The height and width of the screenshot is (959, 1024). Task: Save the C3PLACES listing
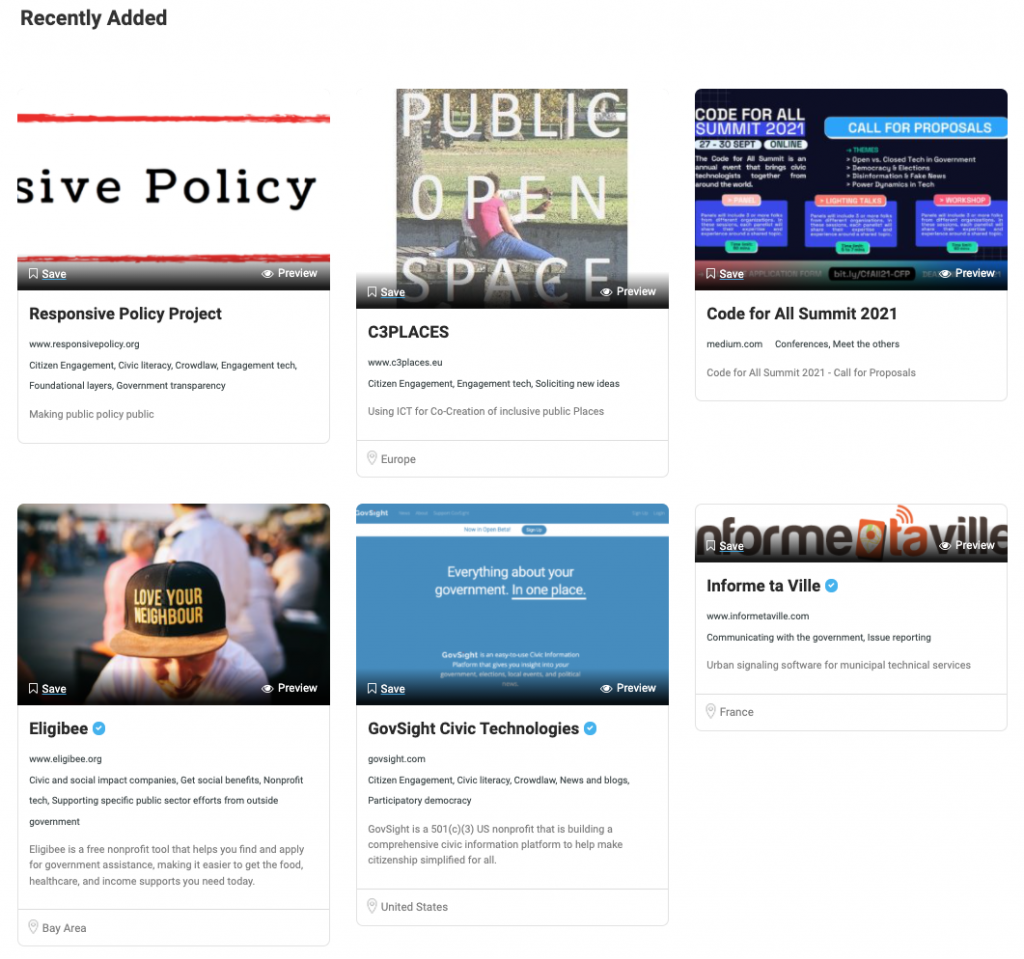[387, 292]
